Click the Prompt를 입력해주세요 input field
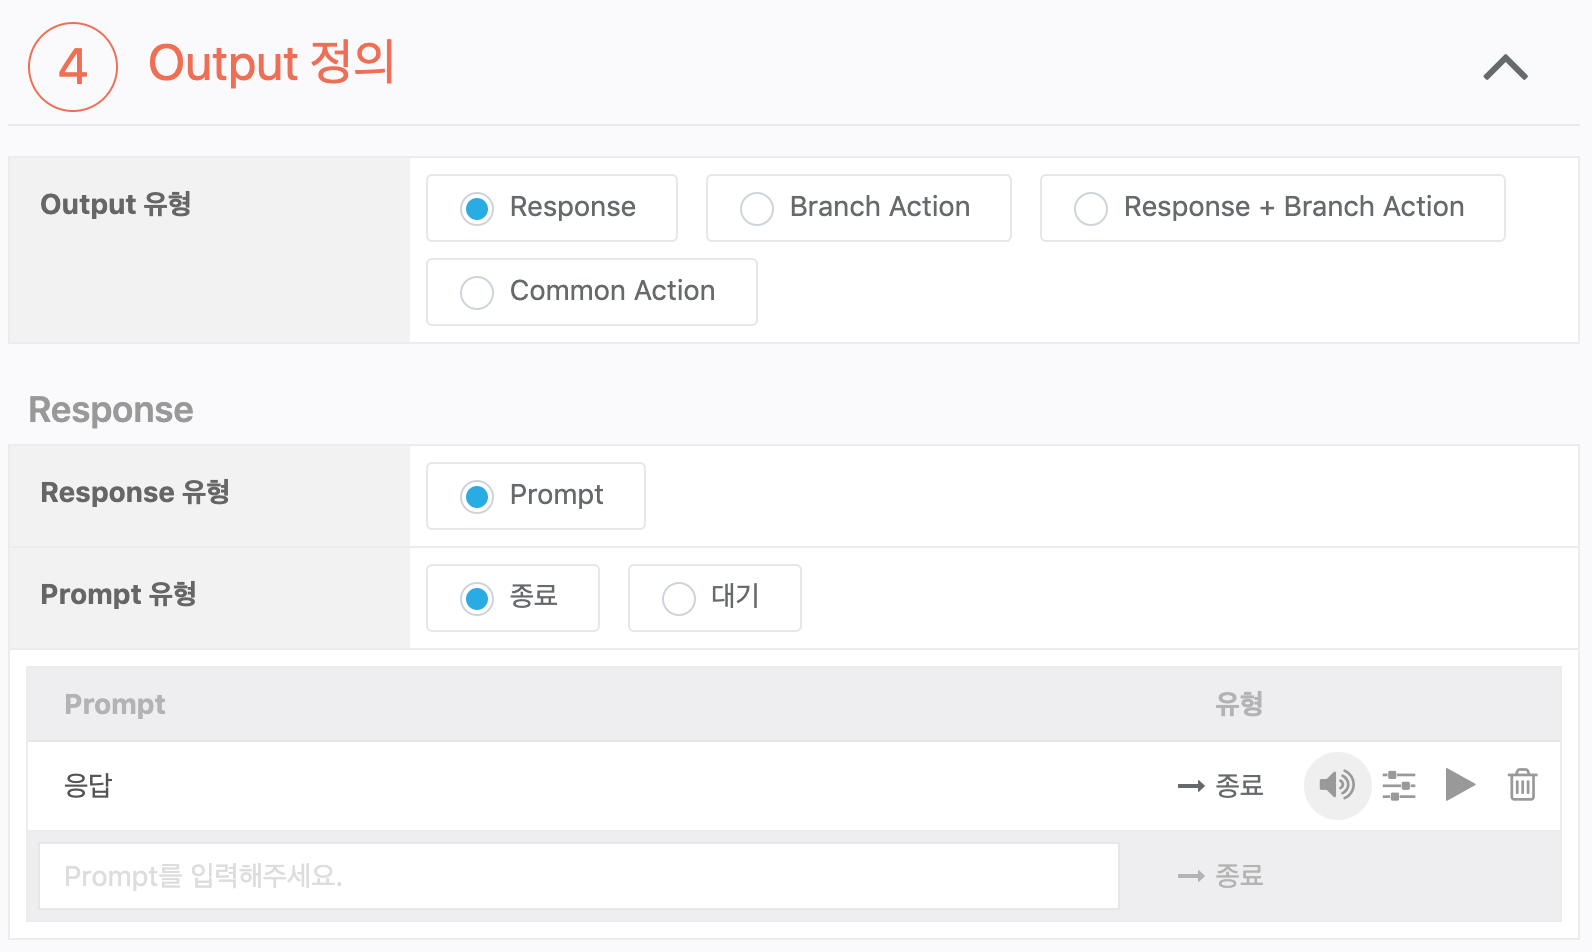 tap(578, 876)
